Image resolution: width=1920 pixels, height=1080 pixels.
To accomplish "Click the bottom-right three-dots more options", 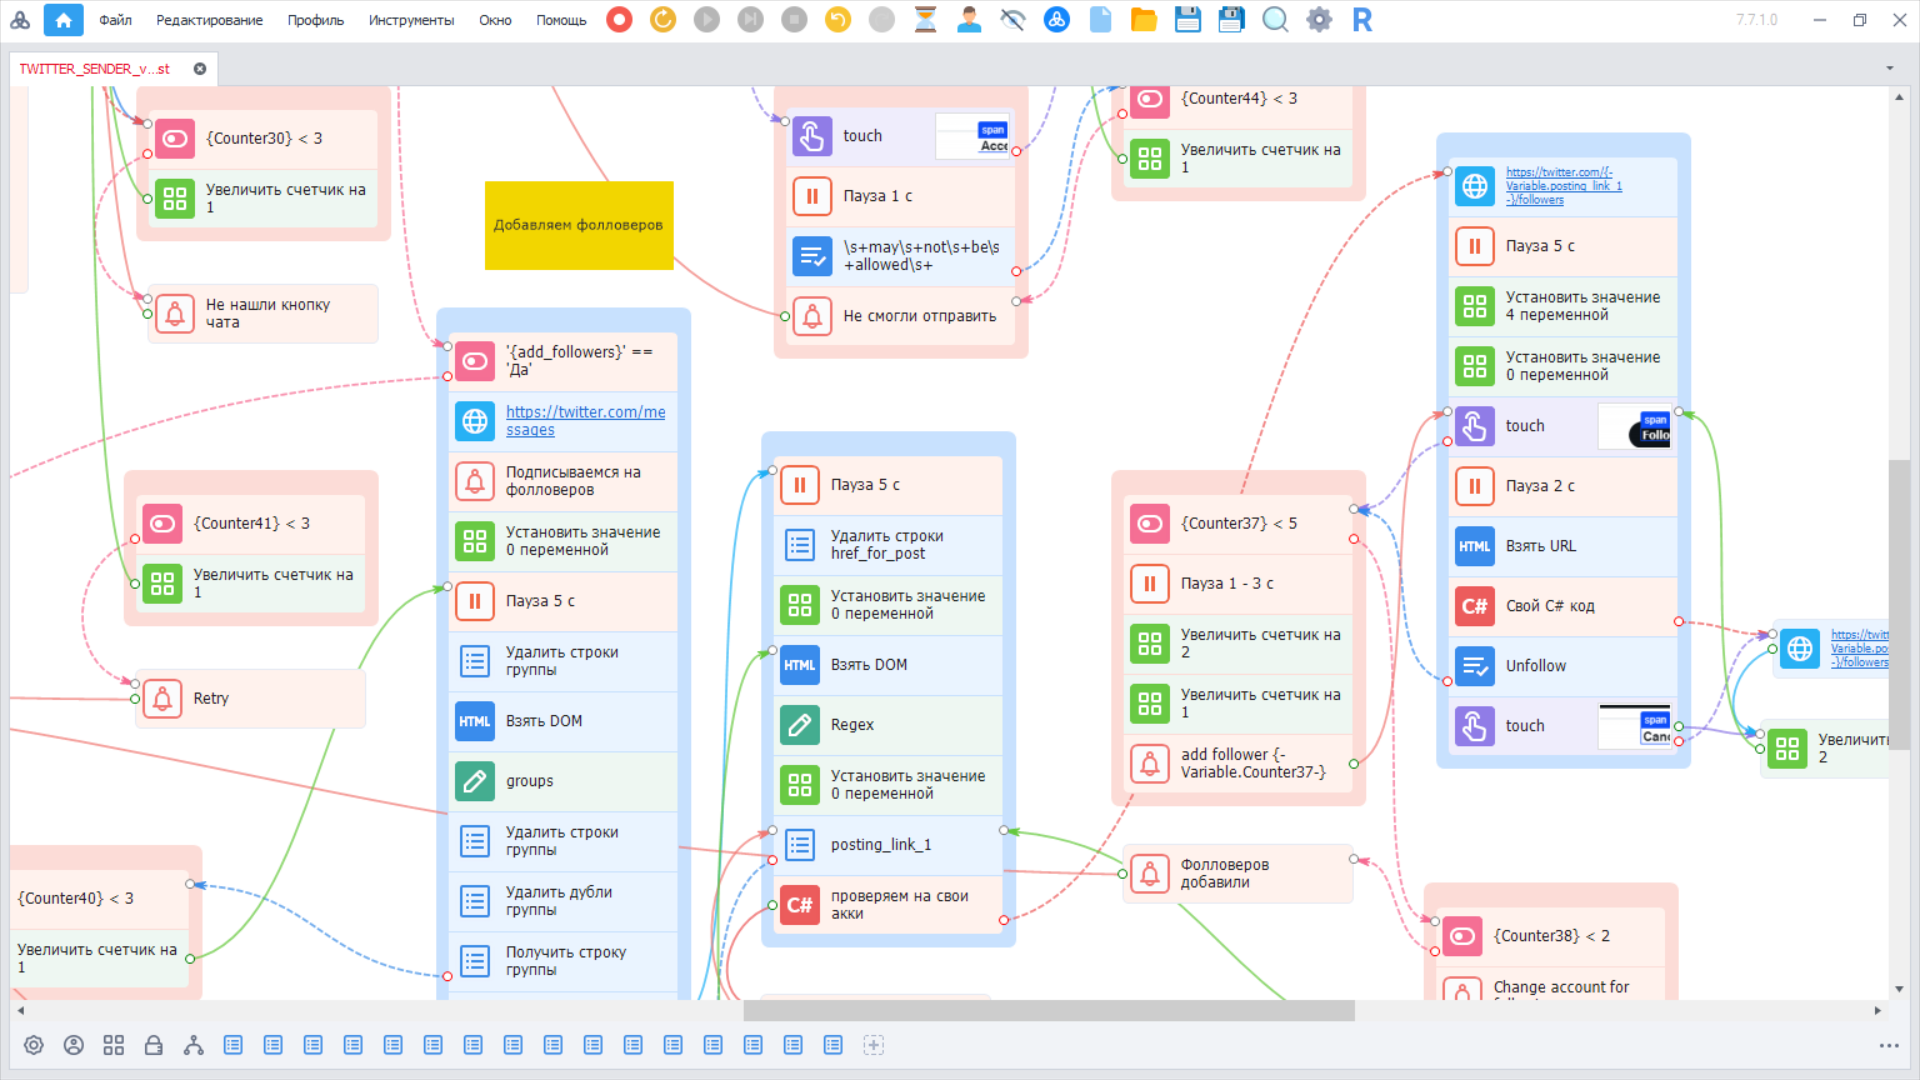I will coord(1888,1046).
